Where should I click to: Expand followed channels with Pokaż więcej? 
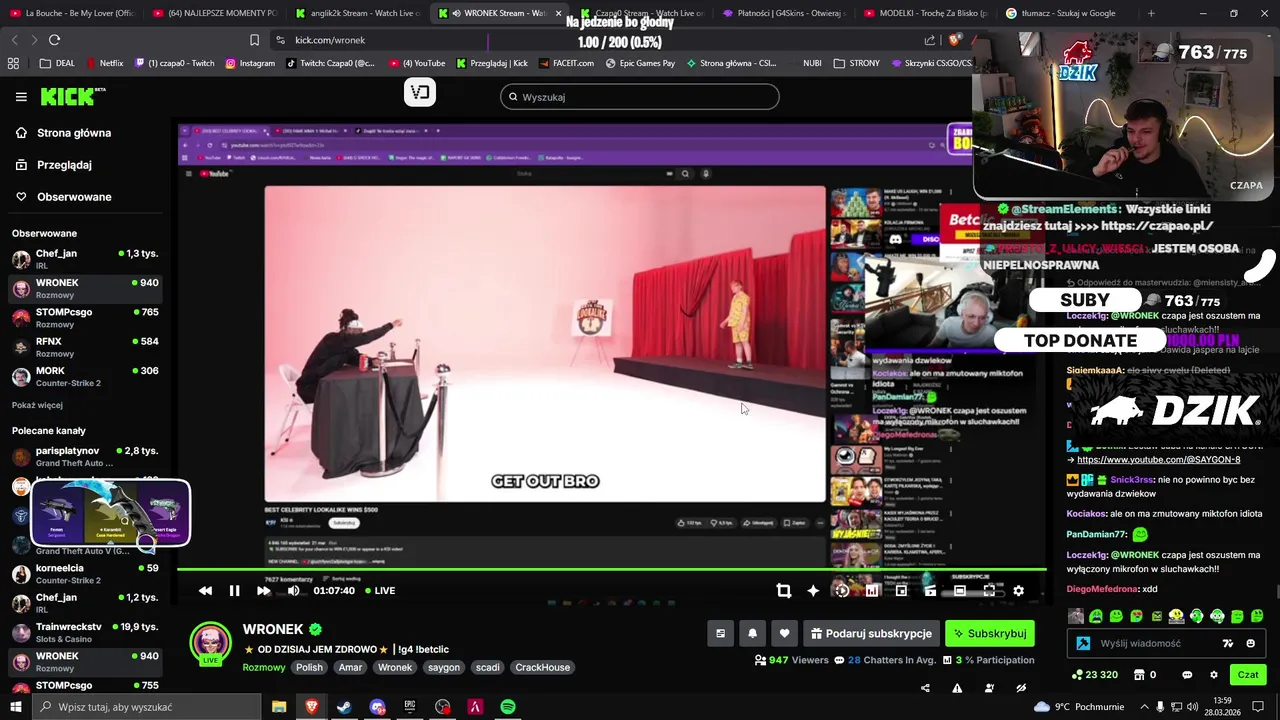pyautogui.click(x=37, y=405)
